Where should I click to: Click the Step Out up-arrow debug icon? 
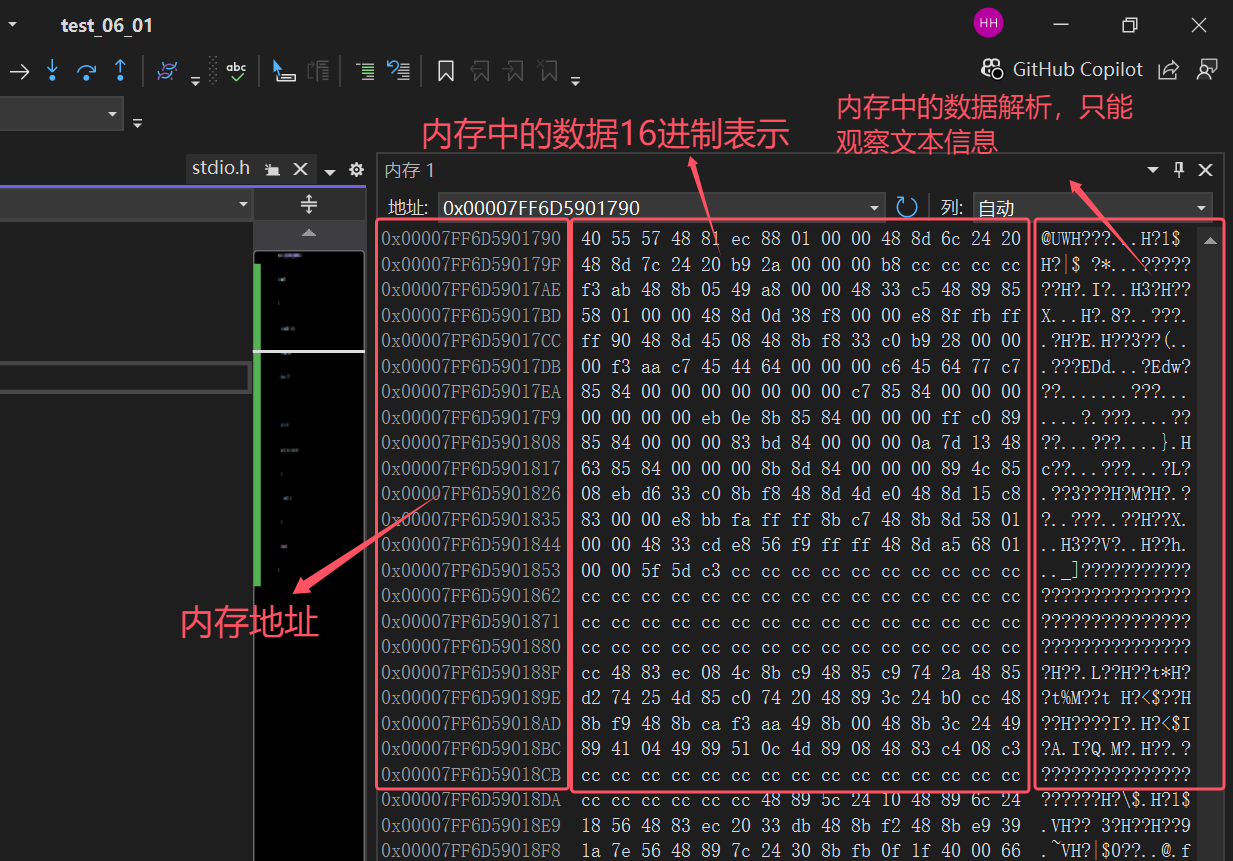[119, 70]
